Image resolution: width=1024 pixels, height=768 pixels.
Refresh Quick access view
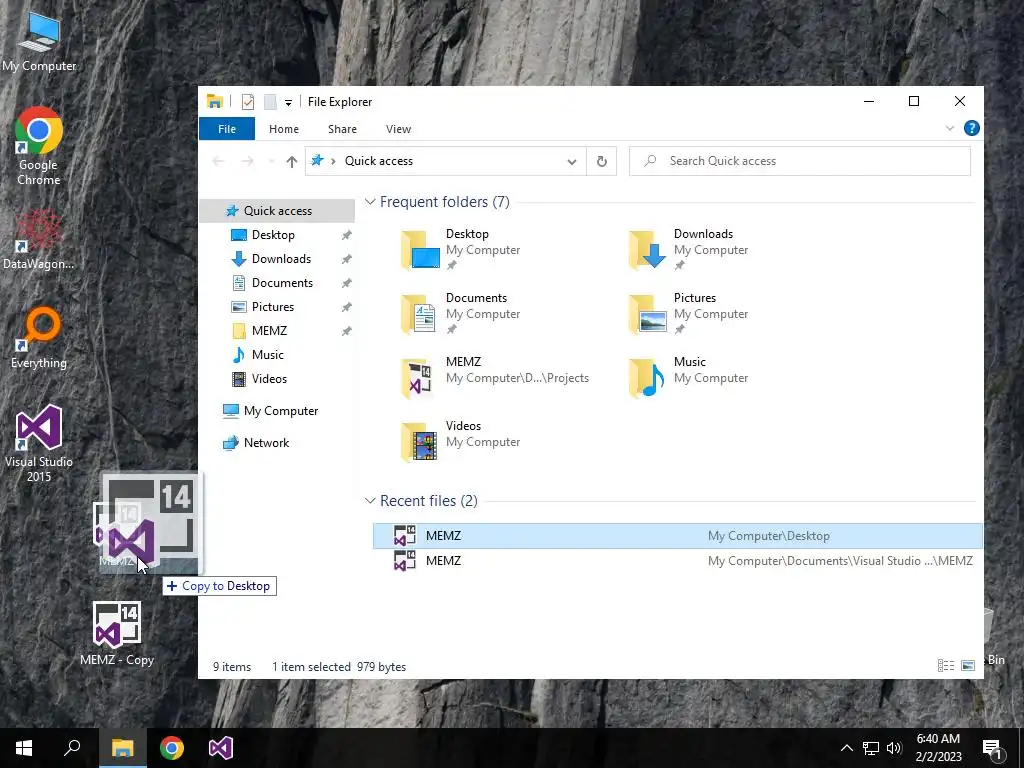point(601,161)
